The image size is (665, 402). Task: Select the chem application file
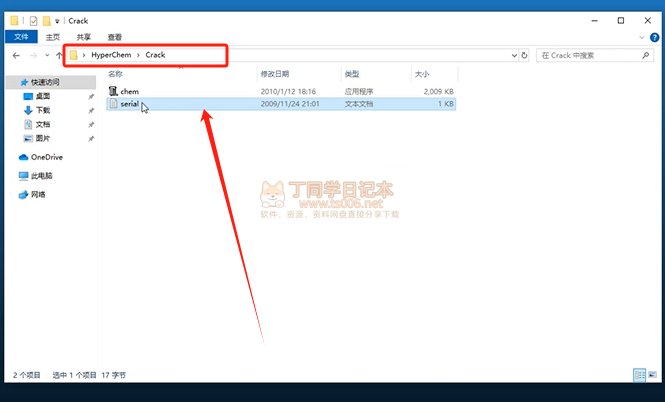click(281, 92)
